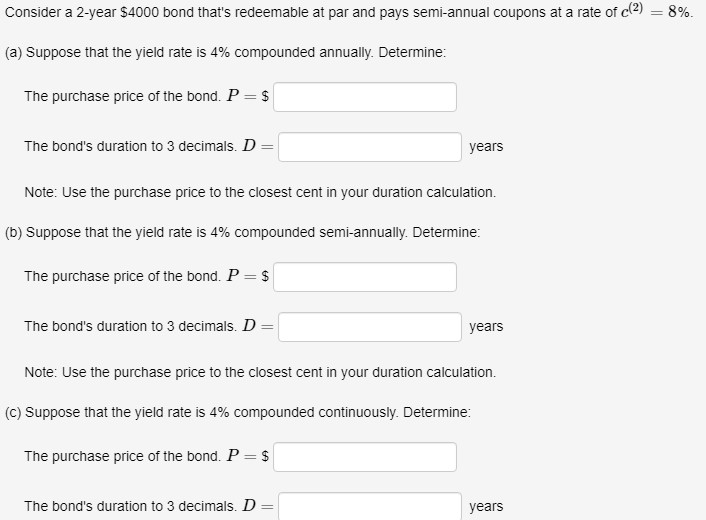
Task: Click the coupon rate formula c(2) = 8%
Action: 656,11
